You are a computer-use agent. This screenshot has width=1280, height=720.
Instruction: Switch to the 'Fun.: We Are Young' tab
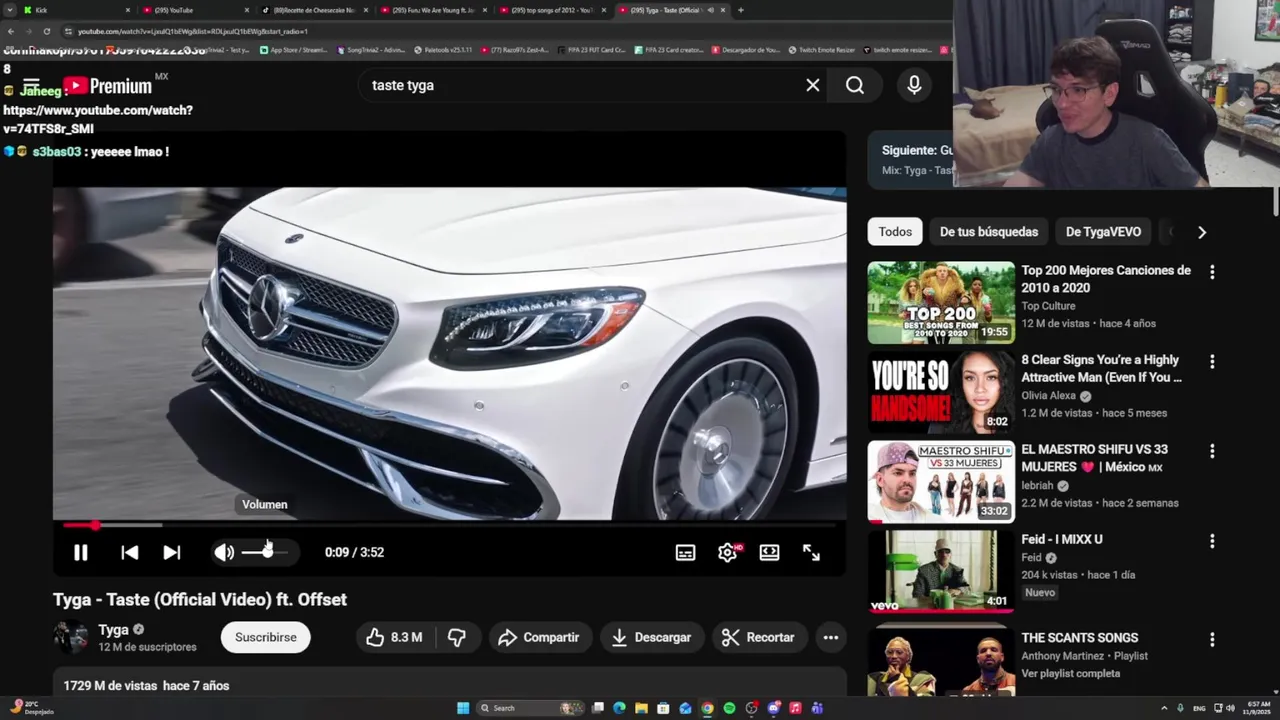pyautogui.click(x=433, y=10)
